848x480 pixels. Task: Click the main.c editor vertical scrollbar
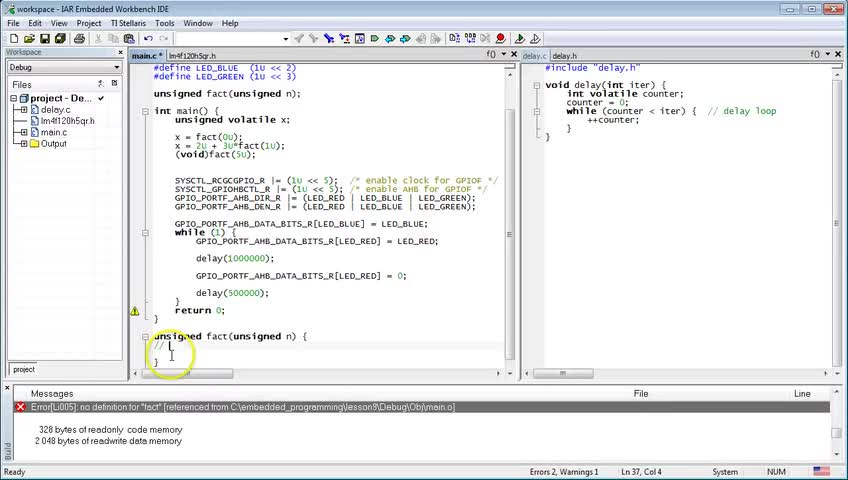click(x=509, y=234)
